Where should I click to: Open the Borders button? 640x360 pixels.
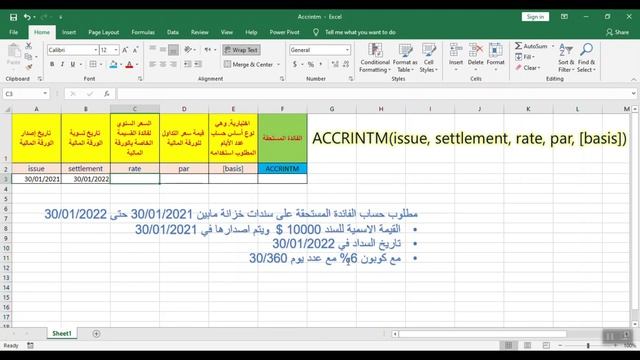[x=93, y=64]
